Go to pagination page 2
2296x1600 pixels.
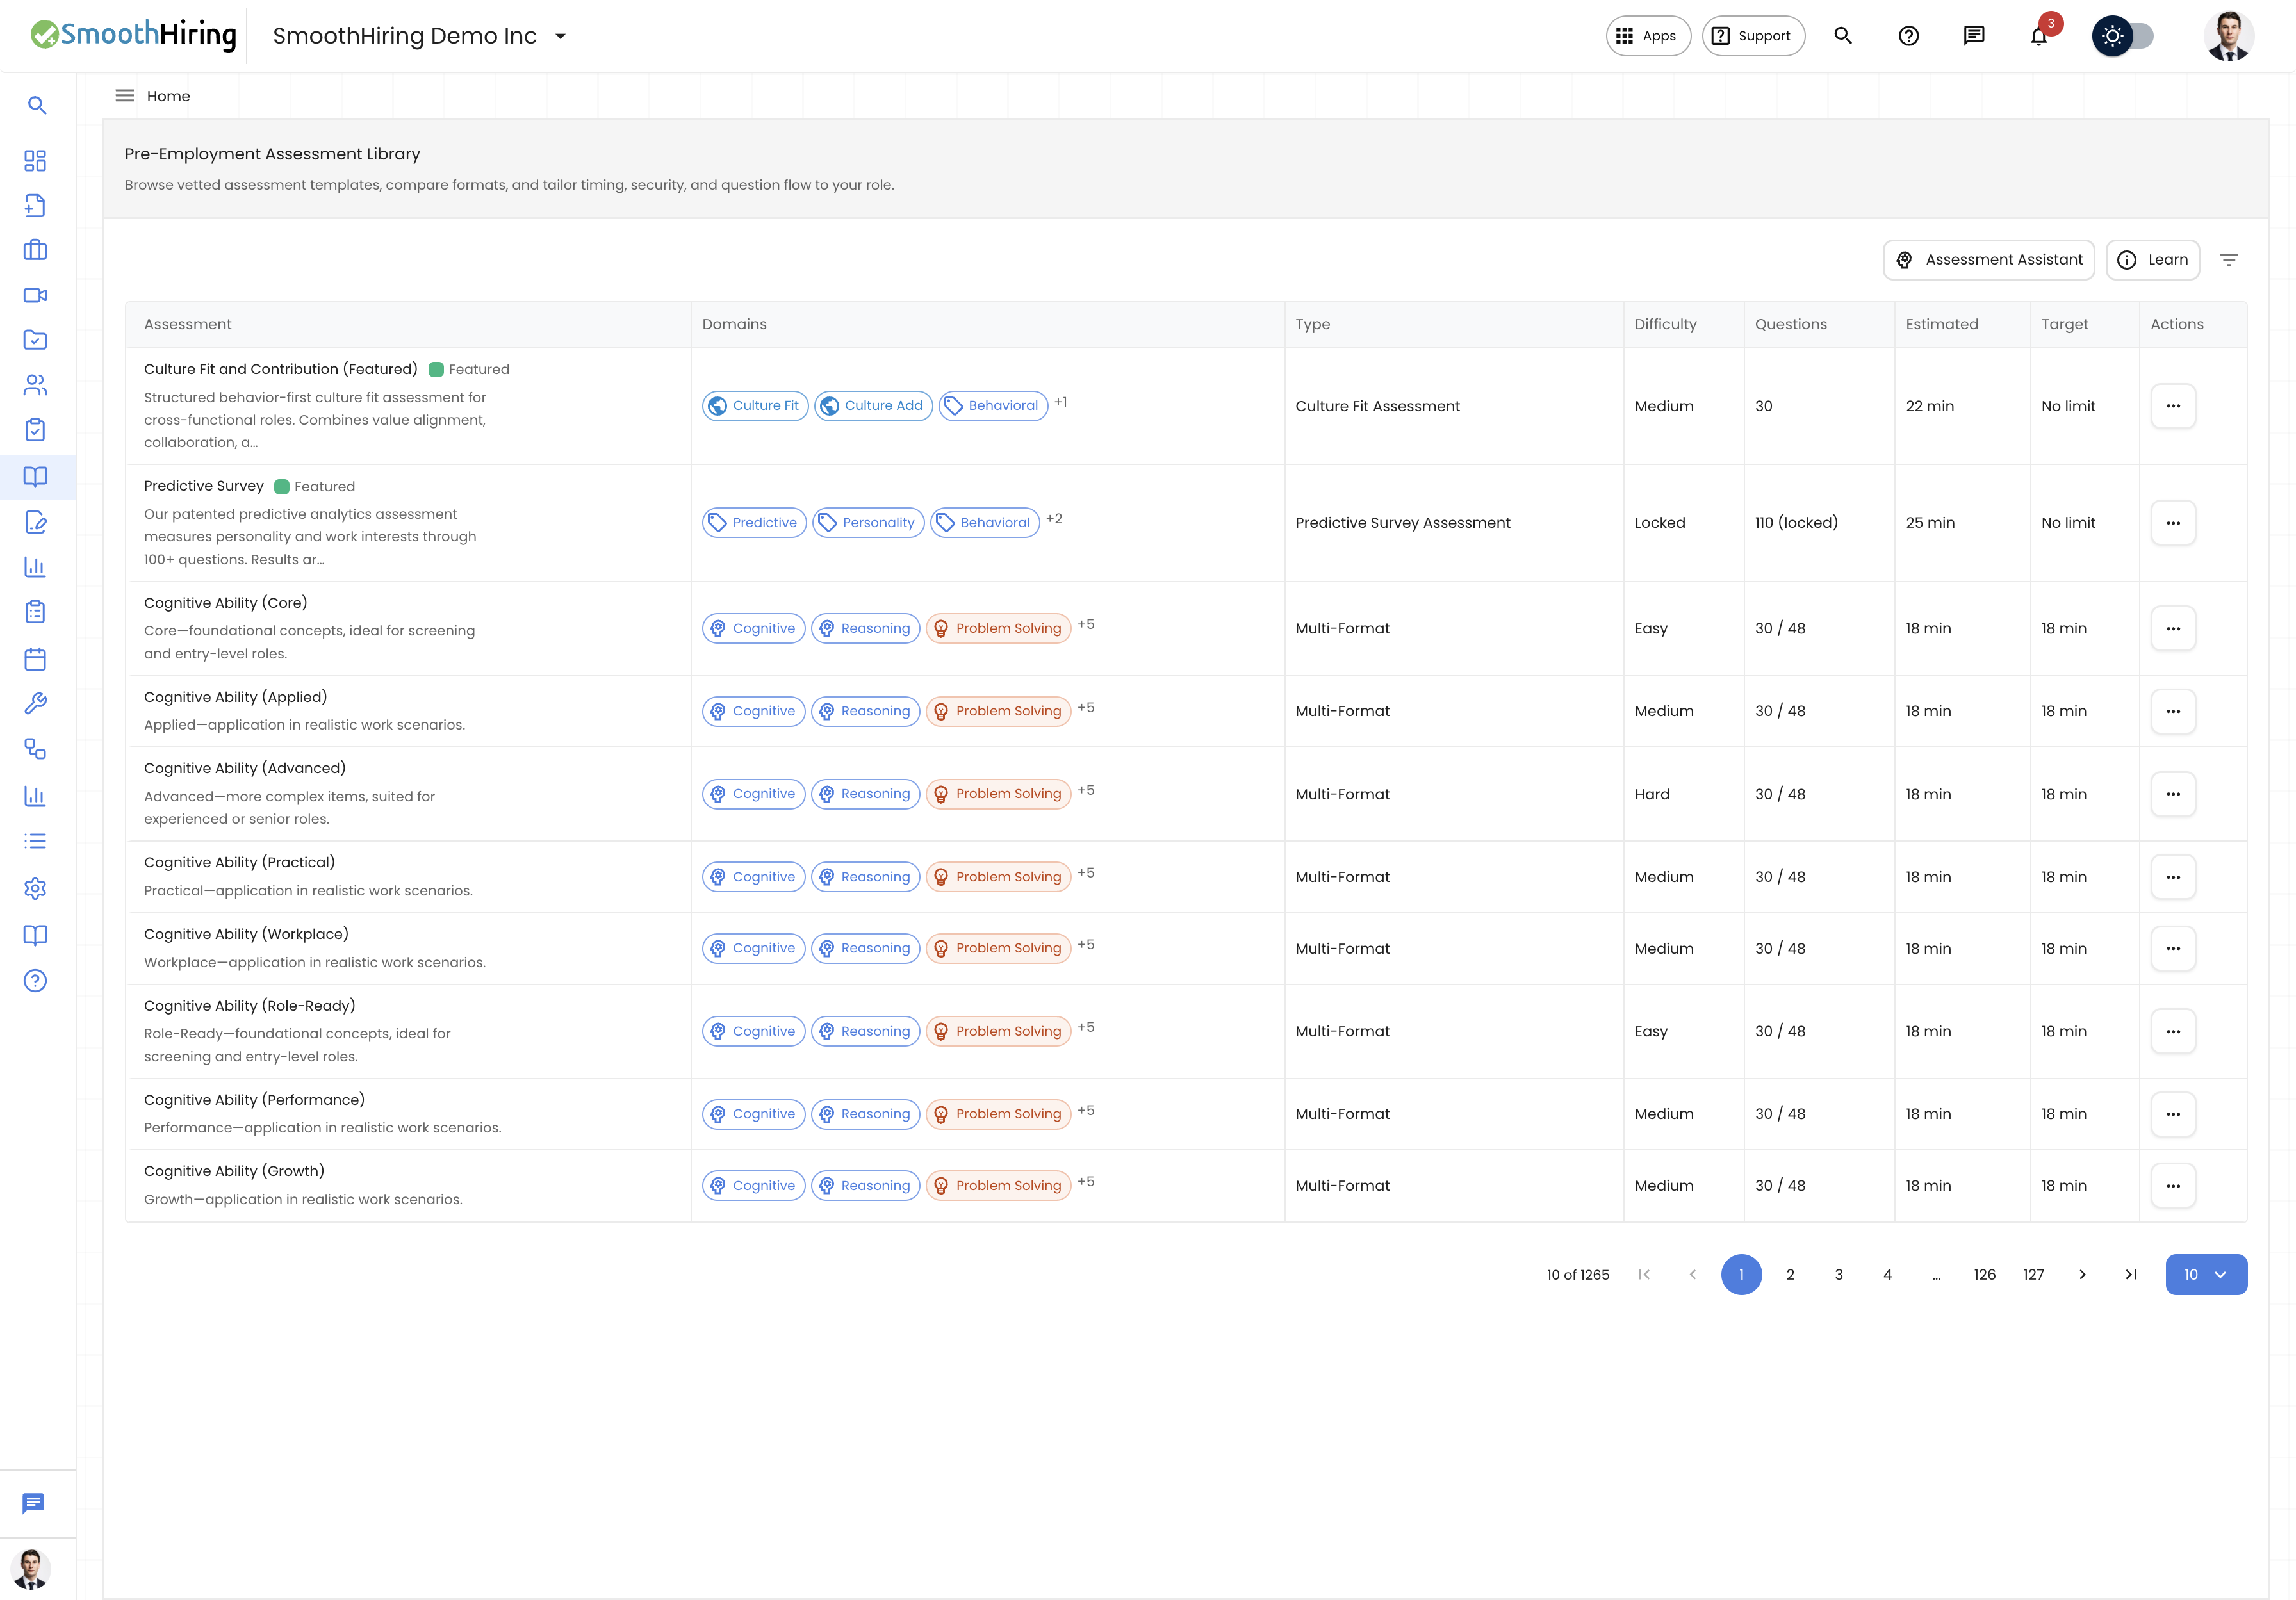(1790, 1274)
